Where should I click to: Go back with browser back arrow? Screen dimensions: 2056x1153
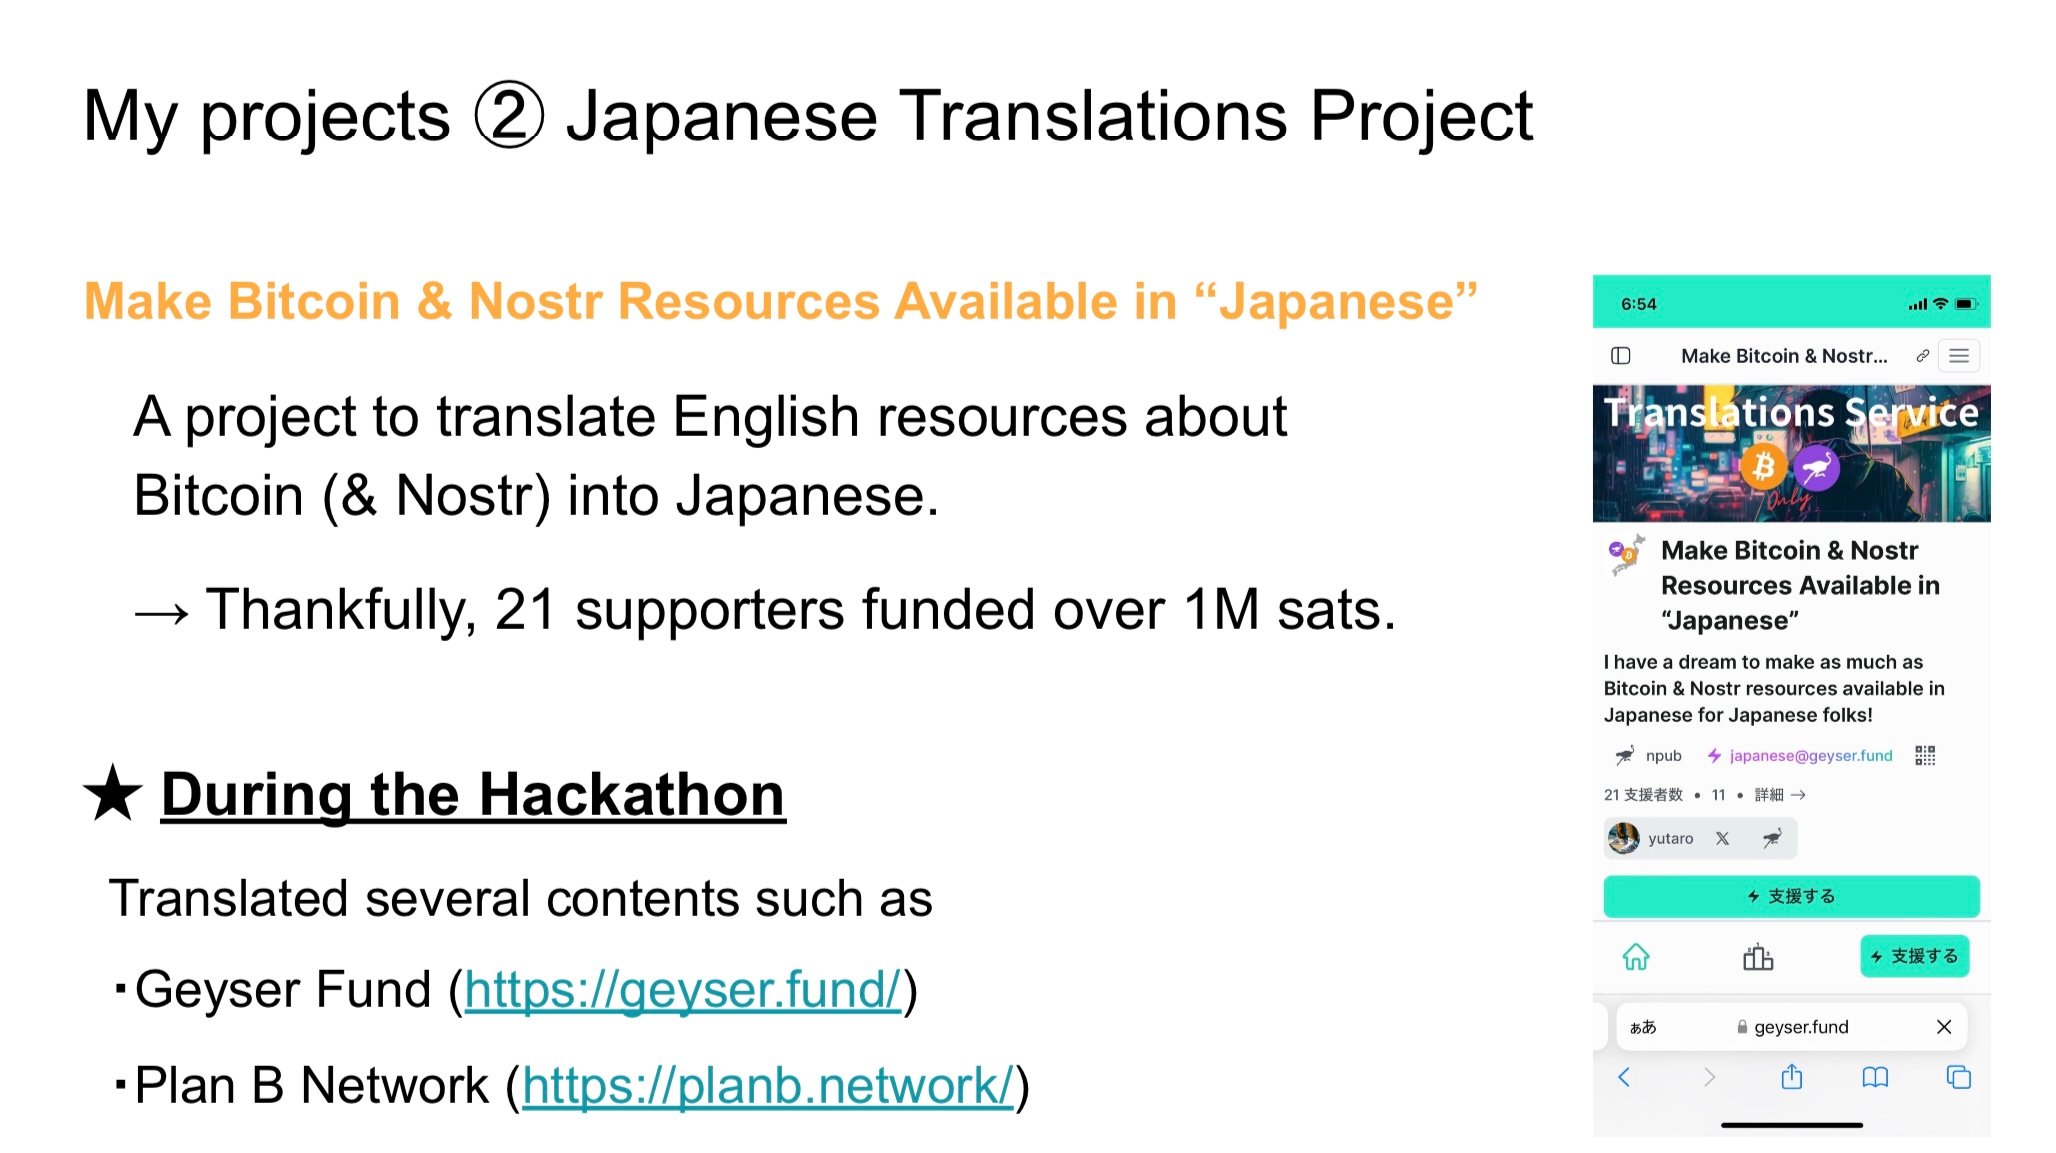point(1624,1077)
